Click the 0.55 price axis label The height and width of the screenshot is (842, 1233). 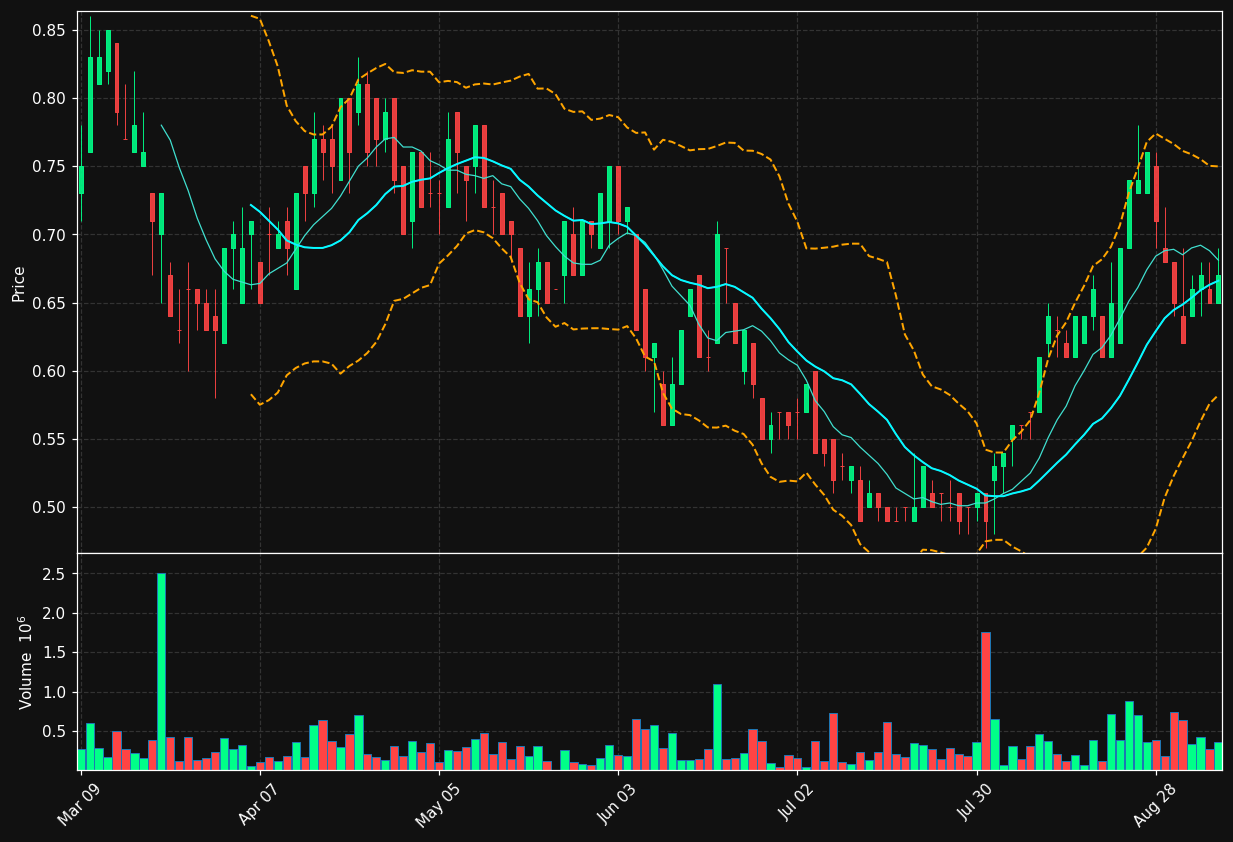point(48,439)
